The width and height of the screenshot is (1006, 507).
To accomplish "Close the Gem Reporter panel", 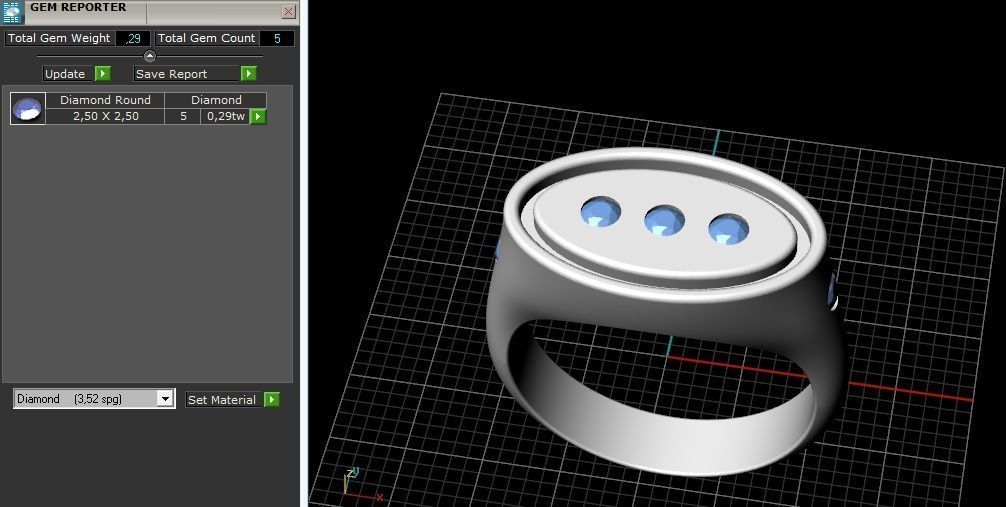I will point(289,12).
